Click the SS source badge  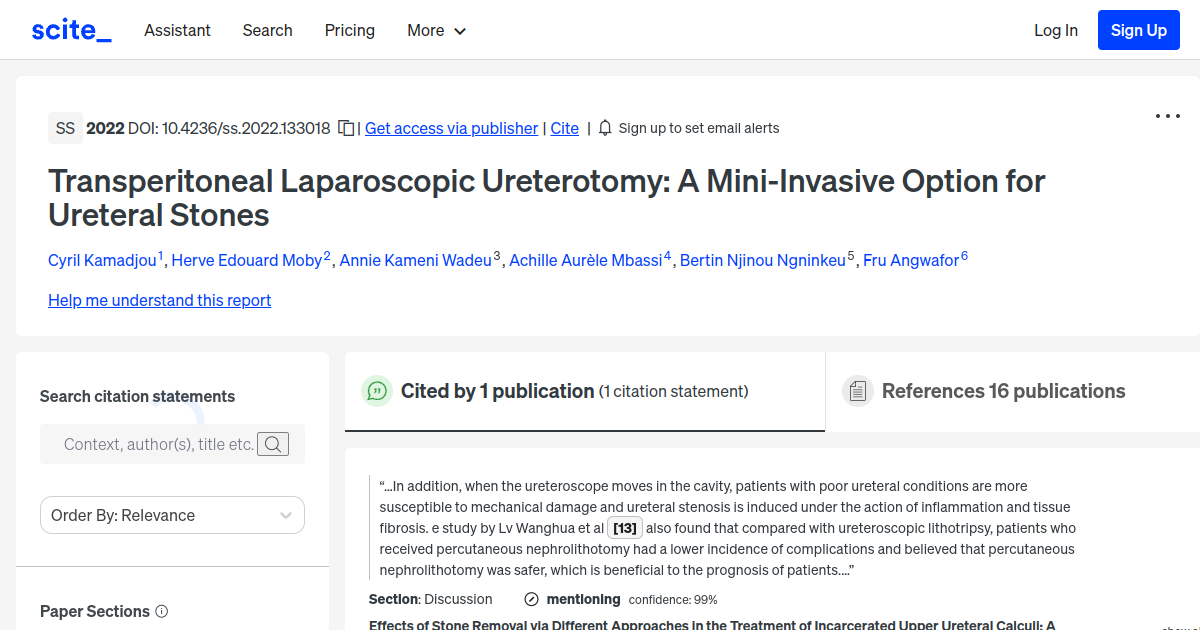point(65,128)
